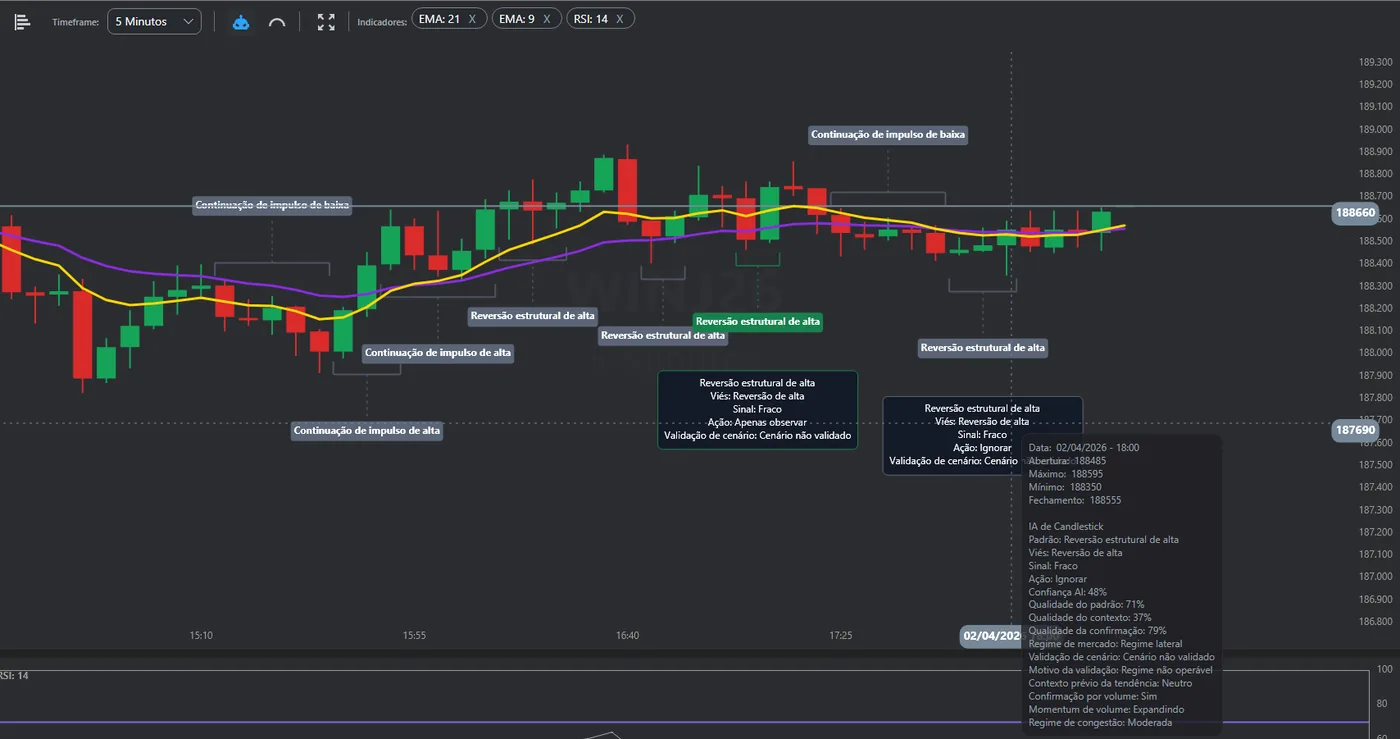Click the green 'Reversão estrutural de alta' label

pyautogui.click(x=758, y=322)
